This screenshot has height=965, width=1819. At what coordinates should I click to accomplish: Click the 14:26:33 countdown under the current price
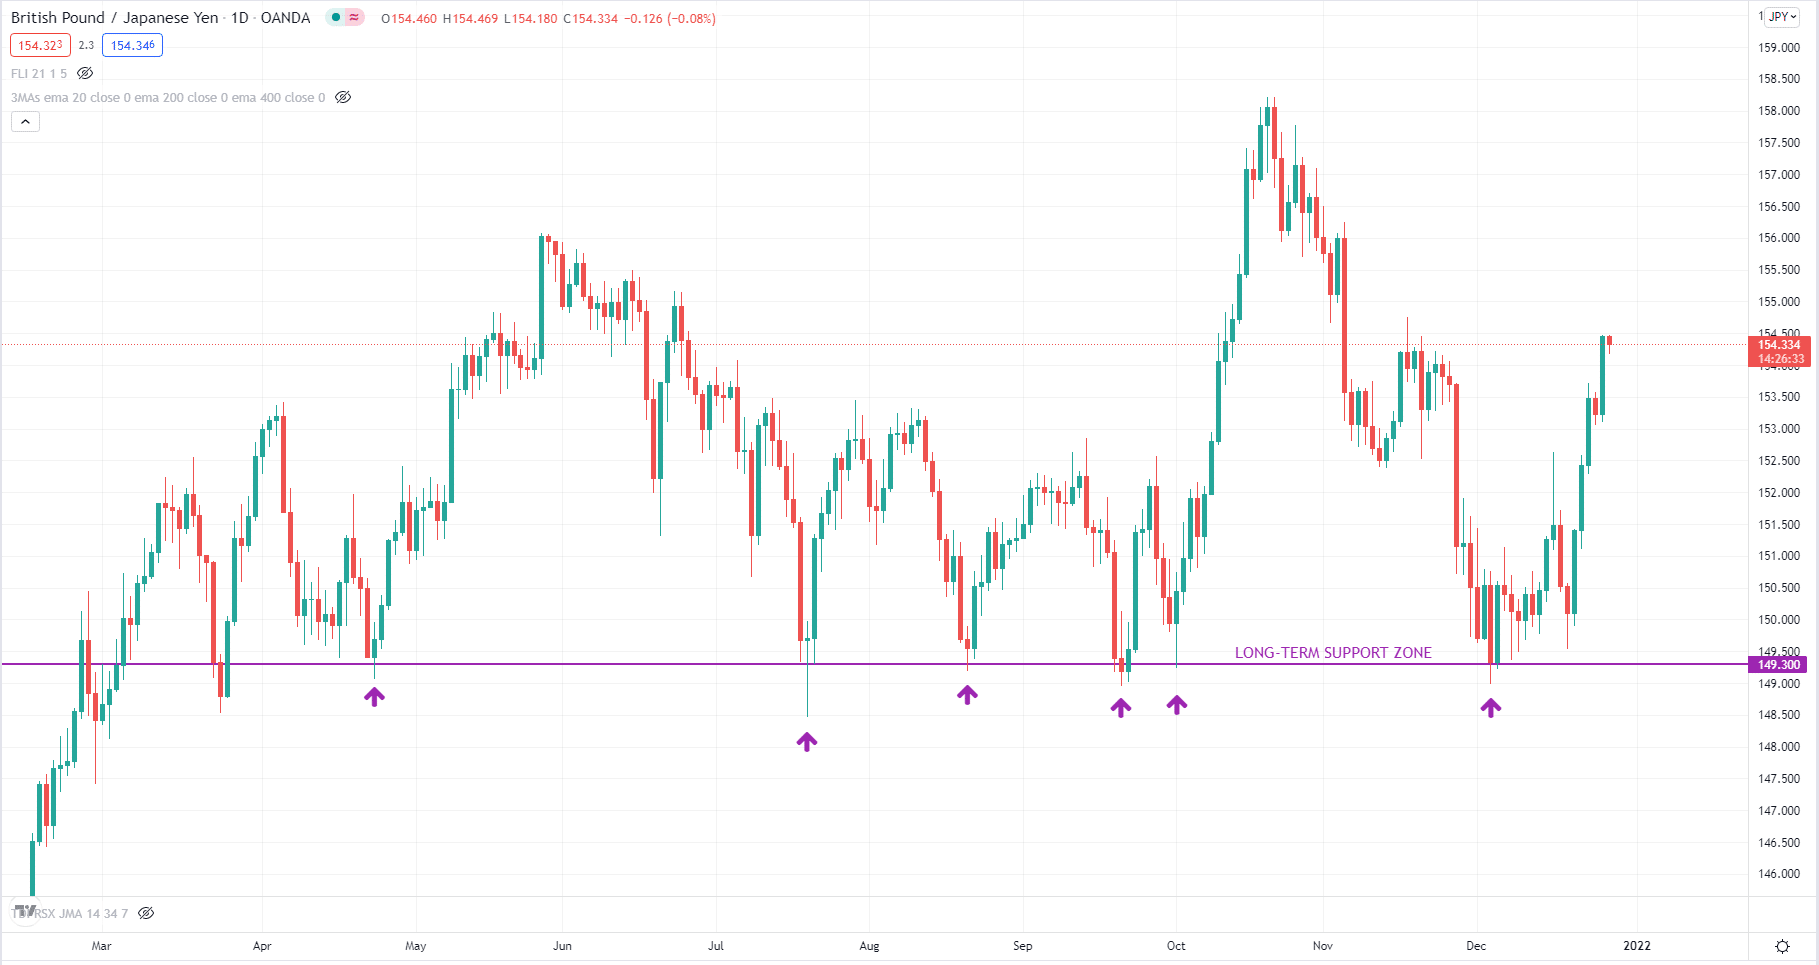click(x=1779, y=359)
